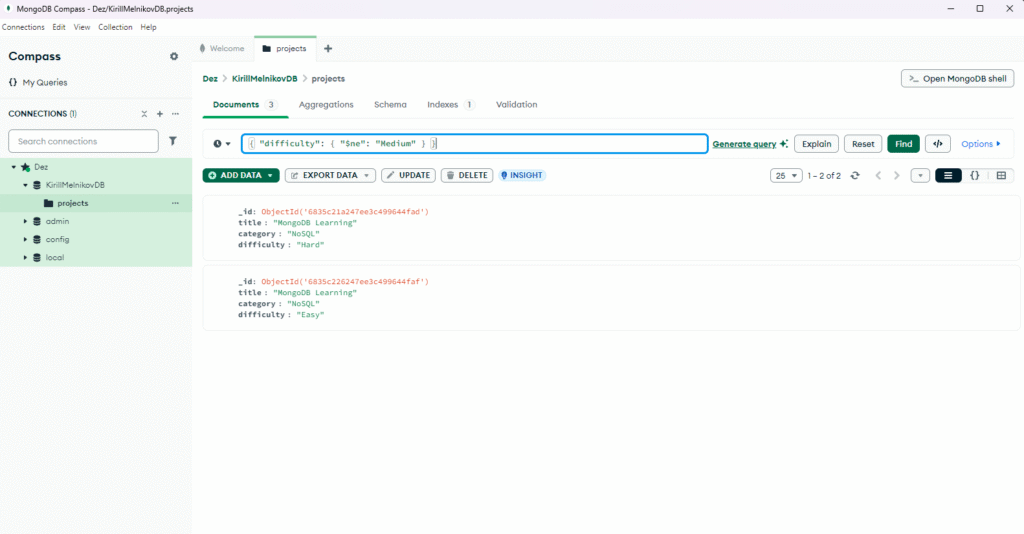Collapse all connections icon
The image size is (1024, 534).
(x=144, y=114)
